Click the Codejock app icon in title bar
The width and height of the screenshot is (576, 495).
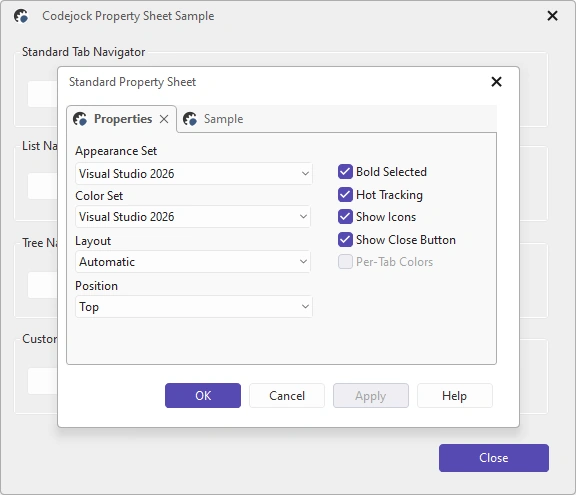(21, 16)
